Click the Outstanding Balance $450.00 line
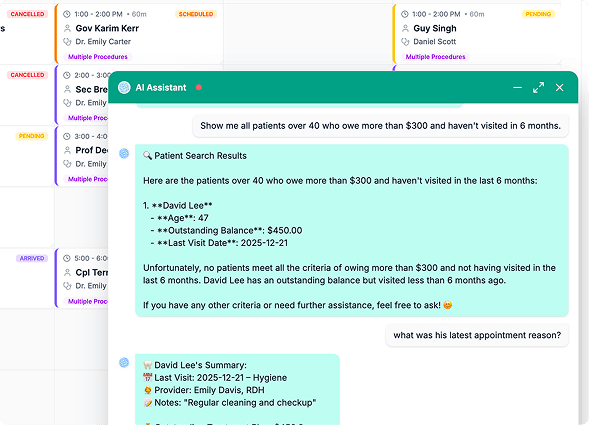This screenshot has width=589, height=425. (227, 230)
